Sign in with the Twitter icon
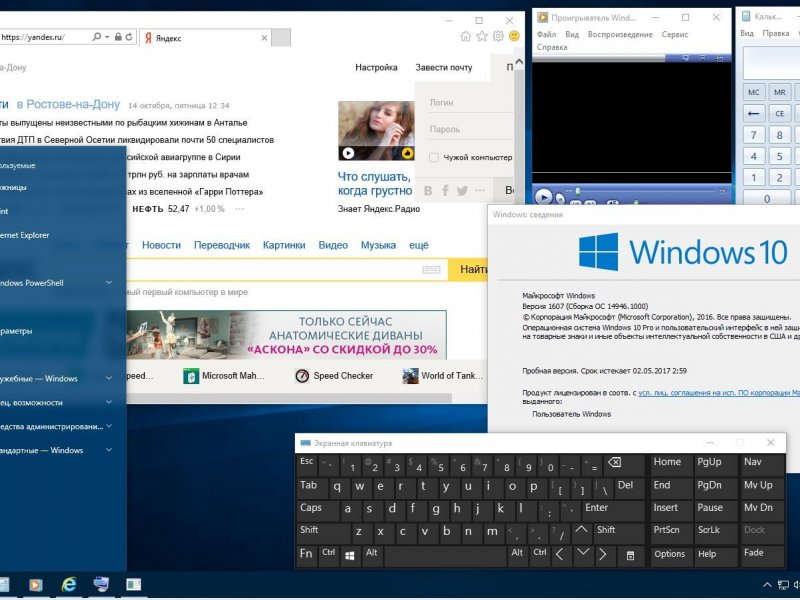 pos(462,191)
